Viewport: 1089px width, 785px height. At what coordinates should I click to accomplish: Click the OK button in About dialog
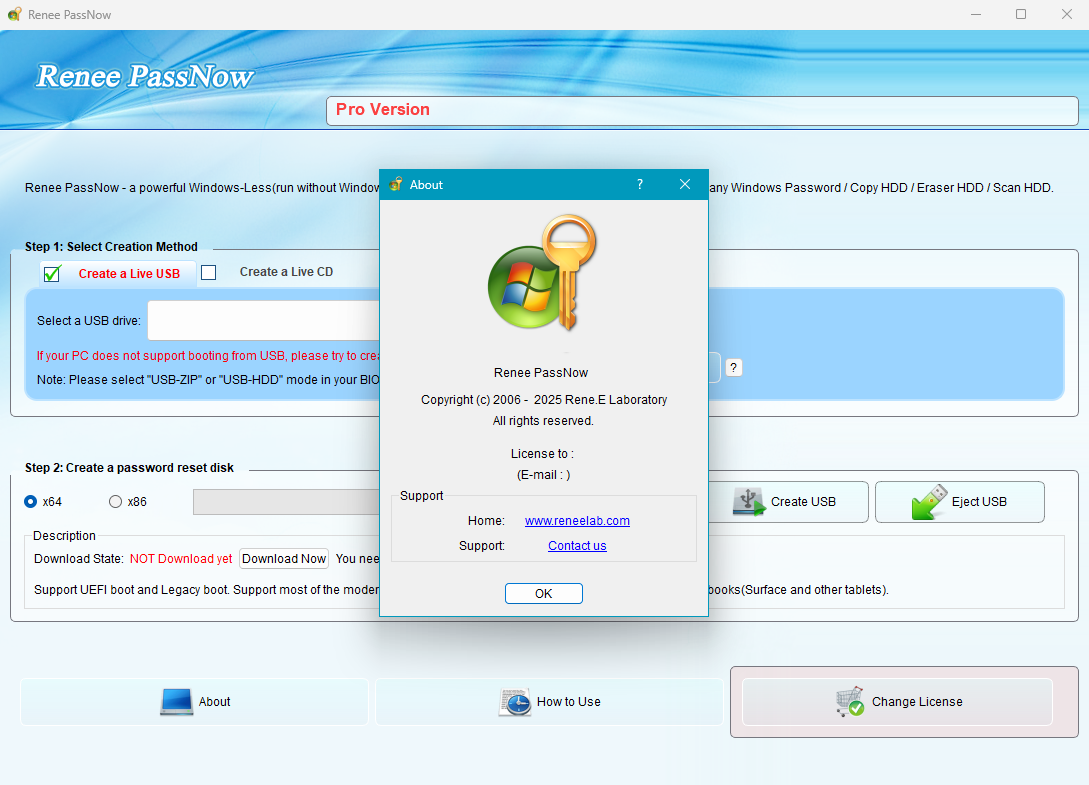[x=543, y=593]
